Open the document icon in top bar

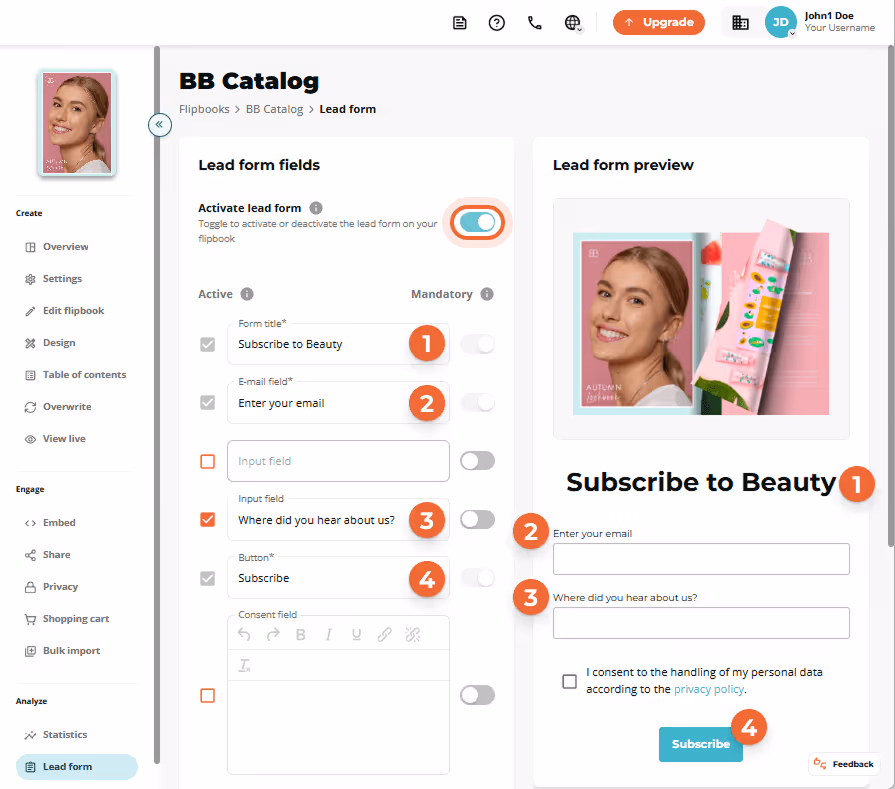coord(459,23)
